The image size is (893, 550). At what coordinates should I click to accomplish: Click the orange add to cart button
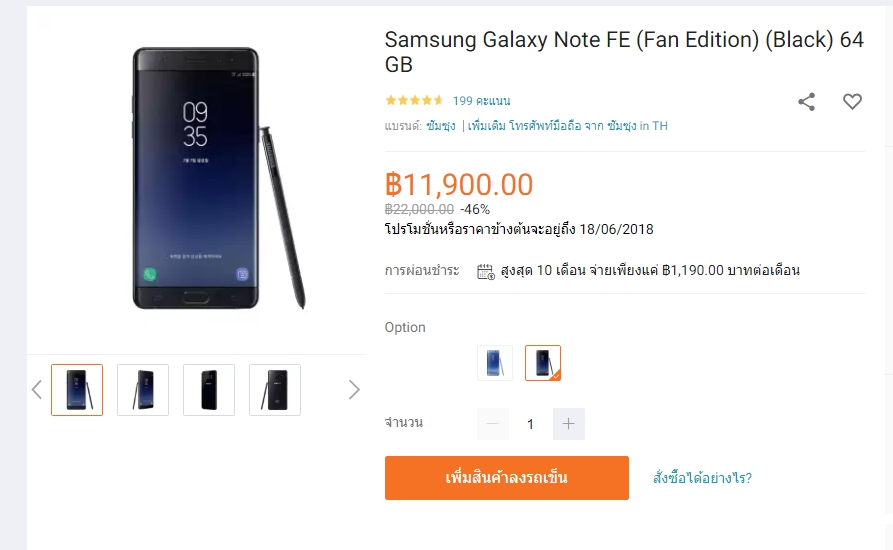click(x=507, y=478)
